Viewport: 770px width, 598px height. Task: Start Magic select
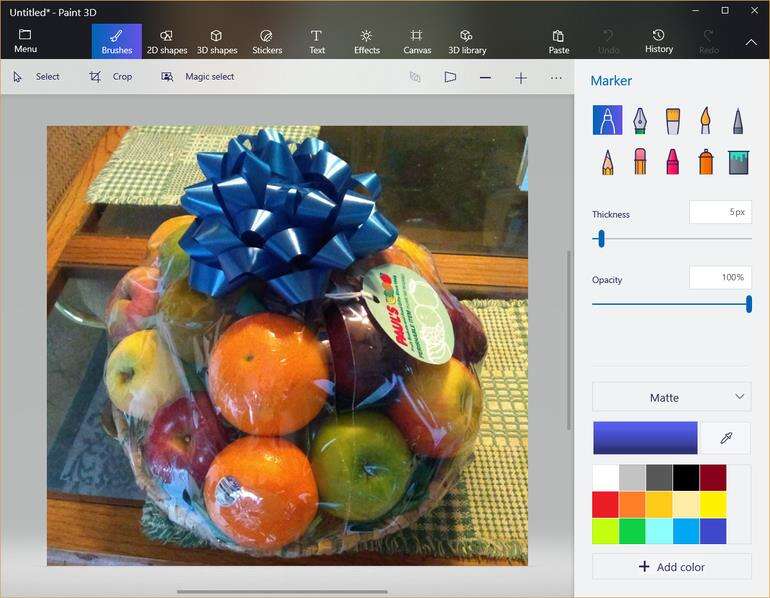click(x=198, y=77)
